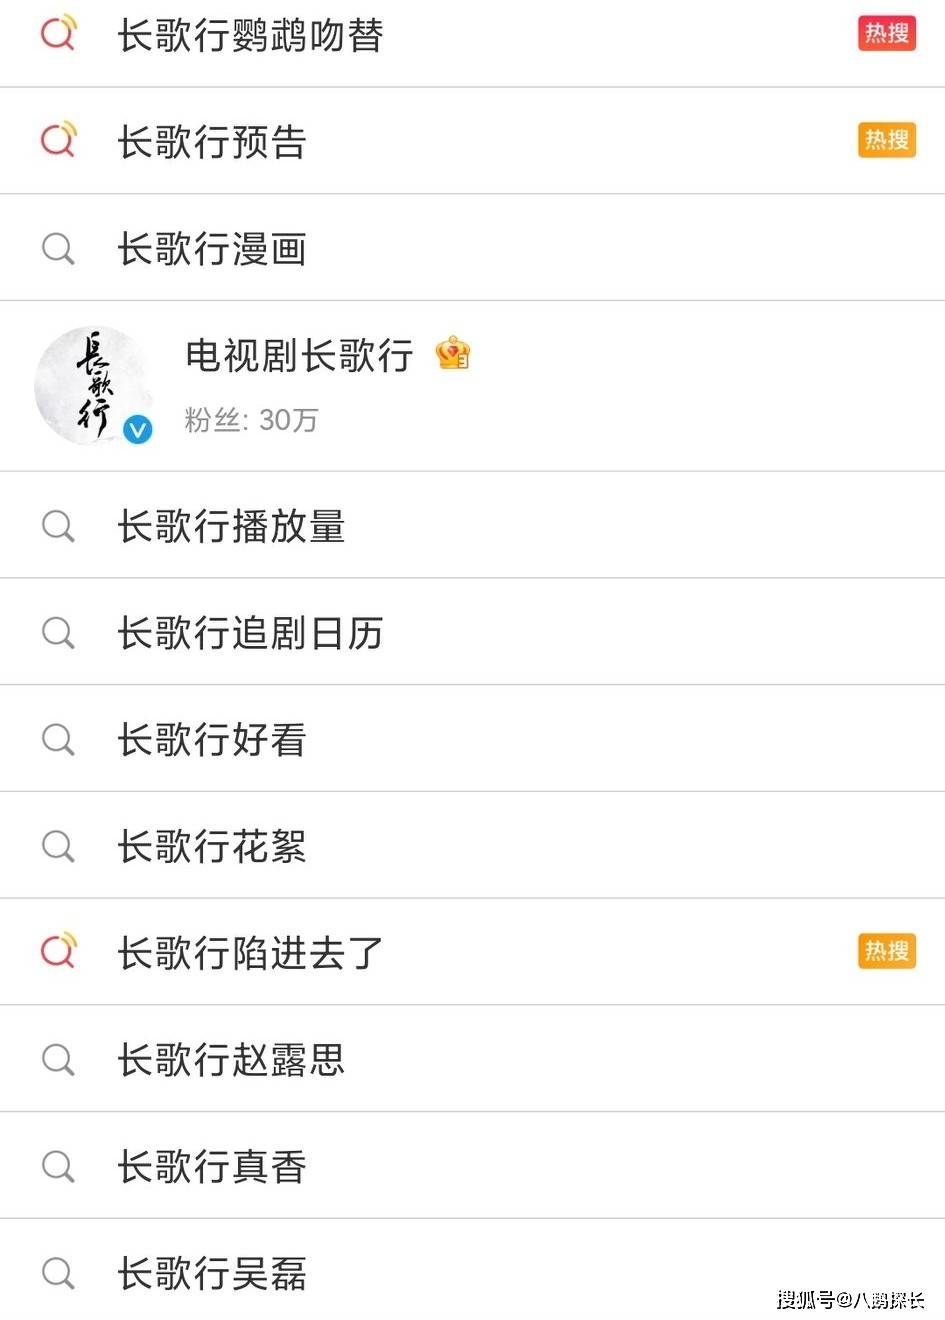Click the crown membership icon next to 电视剧长歌行
The width and height of the screenshot is (945, 1320).
[453, 353]
